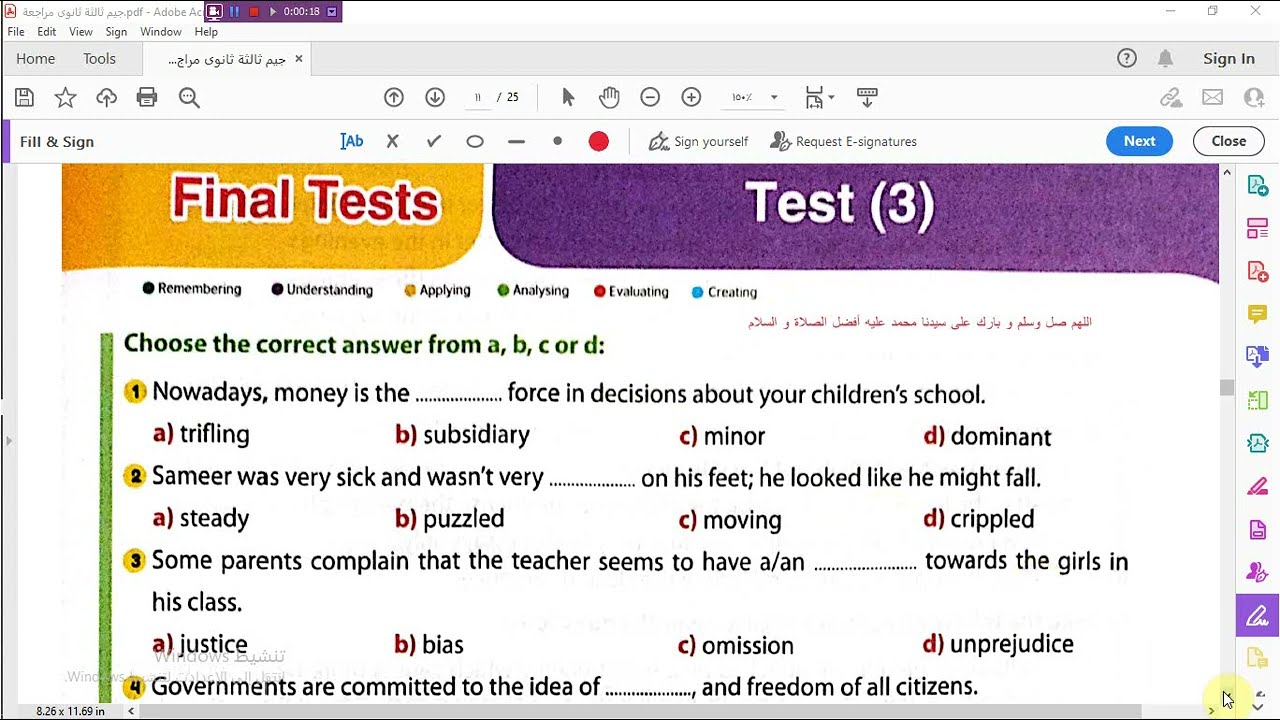Select the checkmark fill tool

(x=434, y=141)
